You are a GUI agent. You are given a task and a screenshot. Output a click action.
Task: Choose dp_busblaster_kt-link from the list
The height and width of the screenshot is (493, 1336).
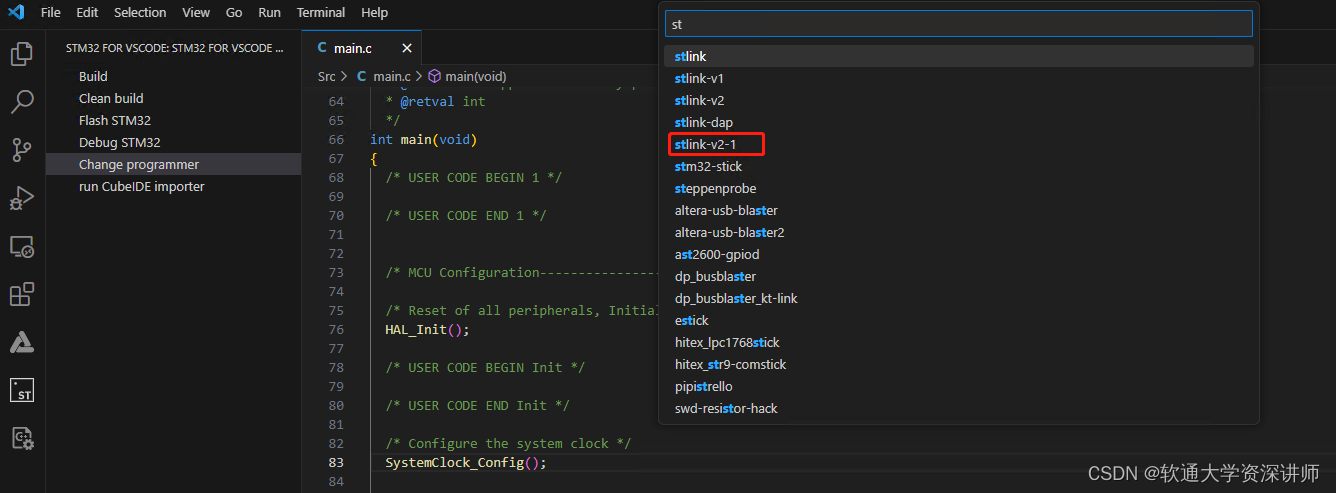click(x=959, y=298)
